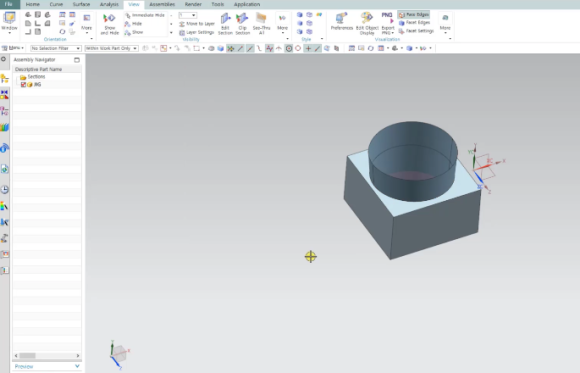Open Within Work Part Only dropdown
The height and width of the screenshot is (373, 580).
pyautogui.click(x=111, y=48)
